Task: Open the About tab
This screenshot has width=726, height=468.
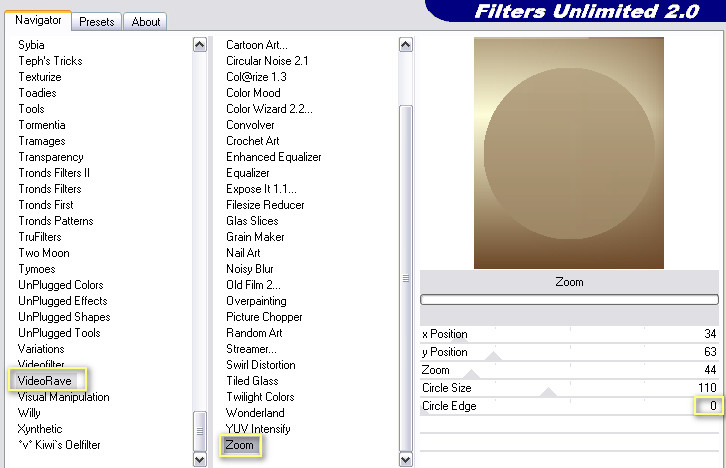Action: click(145, 22)
